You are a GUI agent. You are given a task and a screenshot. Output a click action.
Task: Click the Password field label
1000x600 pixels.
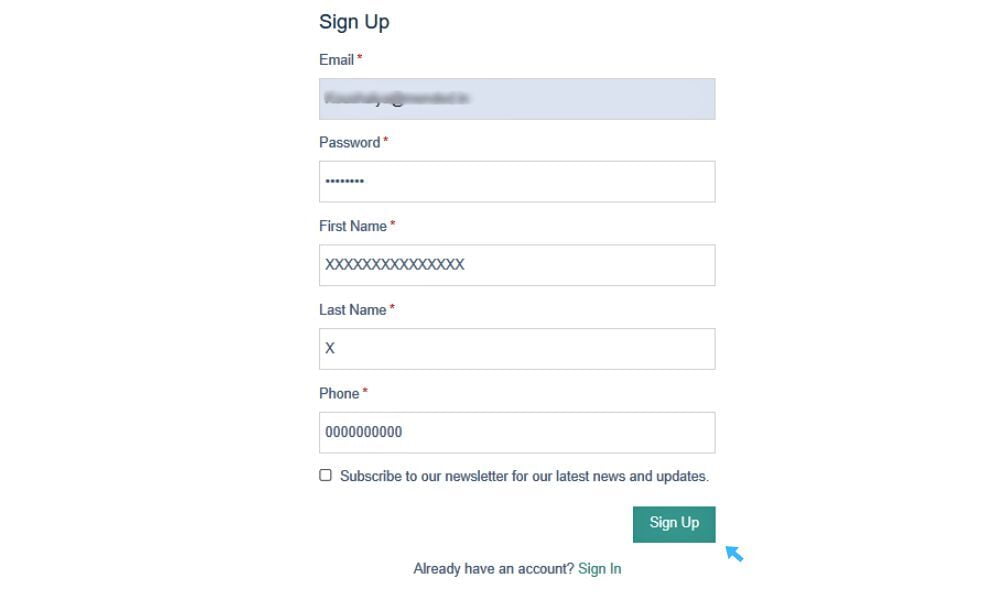349,143
